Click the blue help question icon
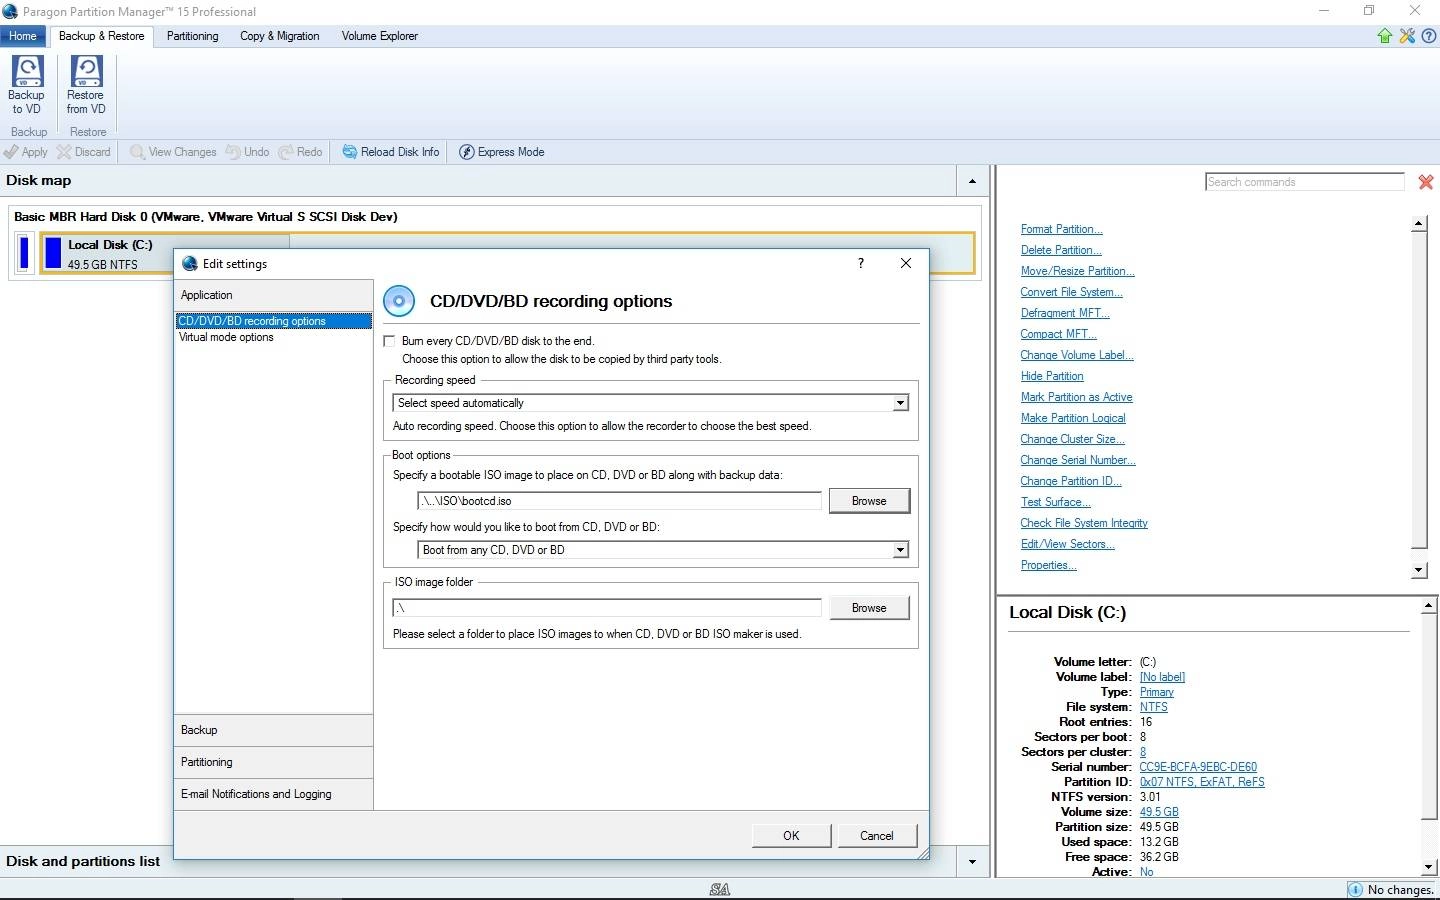This screenshot has height=900, width=1440. 1428,36
